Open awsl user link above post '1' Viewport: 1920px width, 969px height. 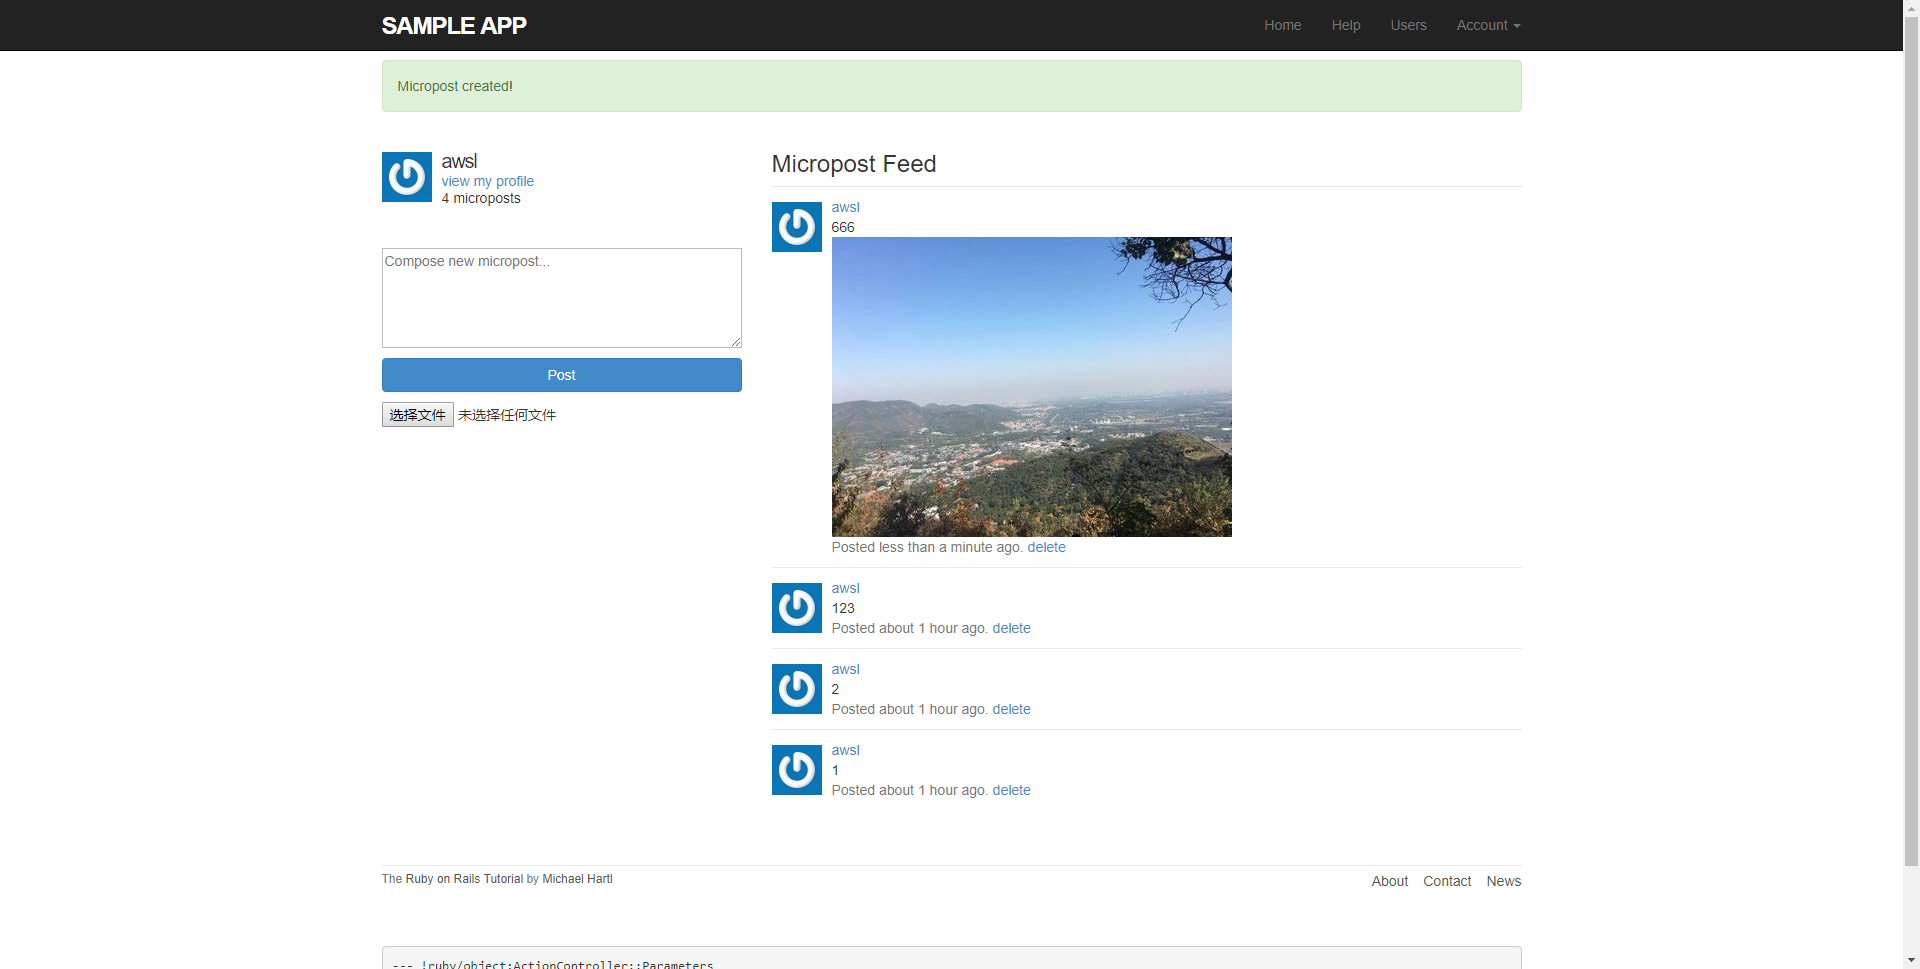846,750
